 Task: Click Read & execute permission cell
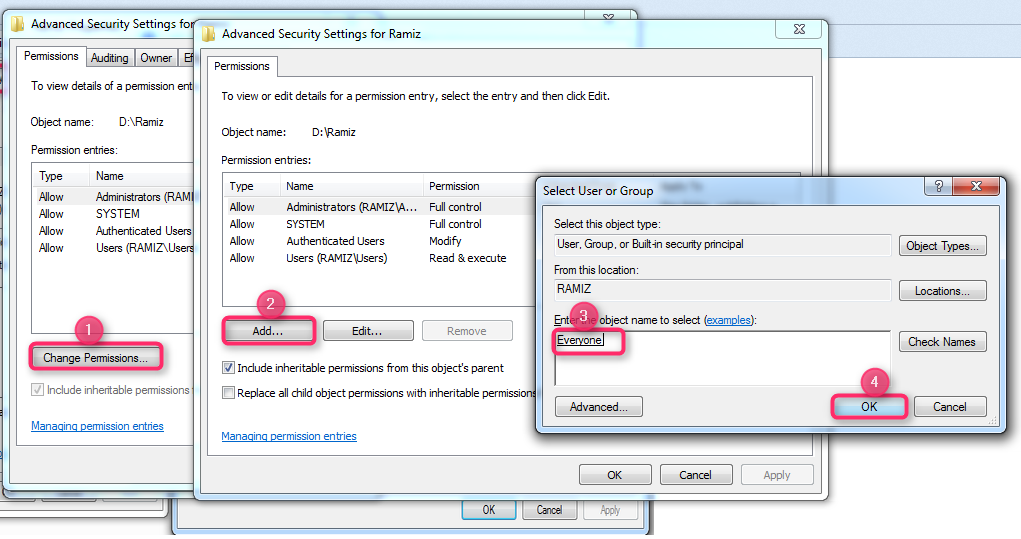coord(468,258)
